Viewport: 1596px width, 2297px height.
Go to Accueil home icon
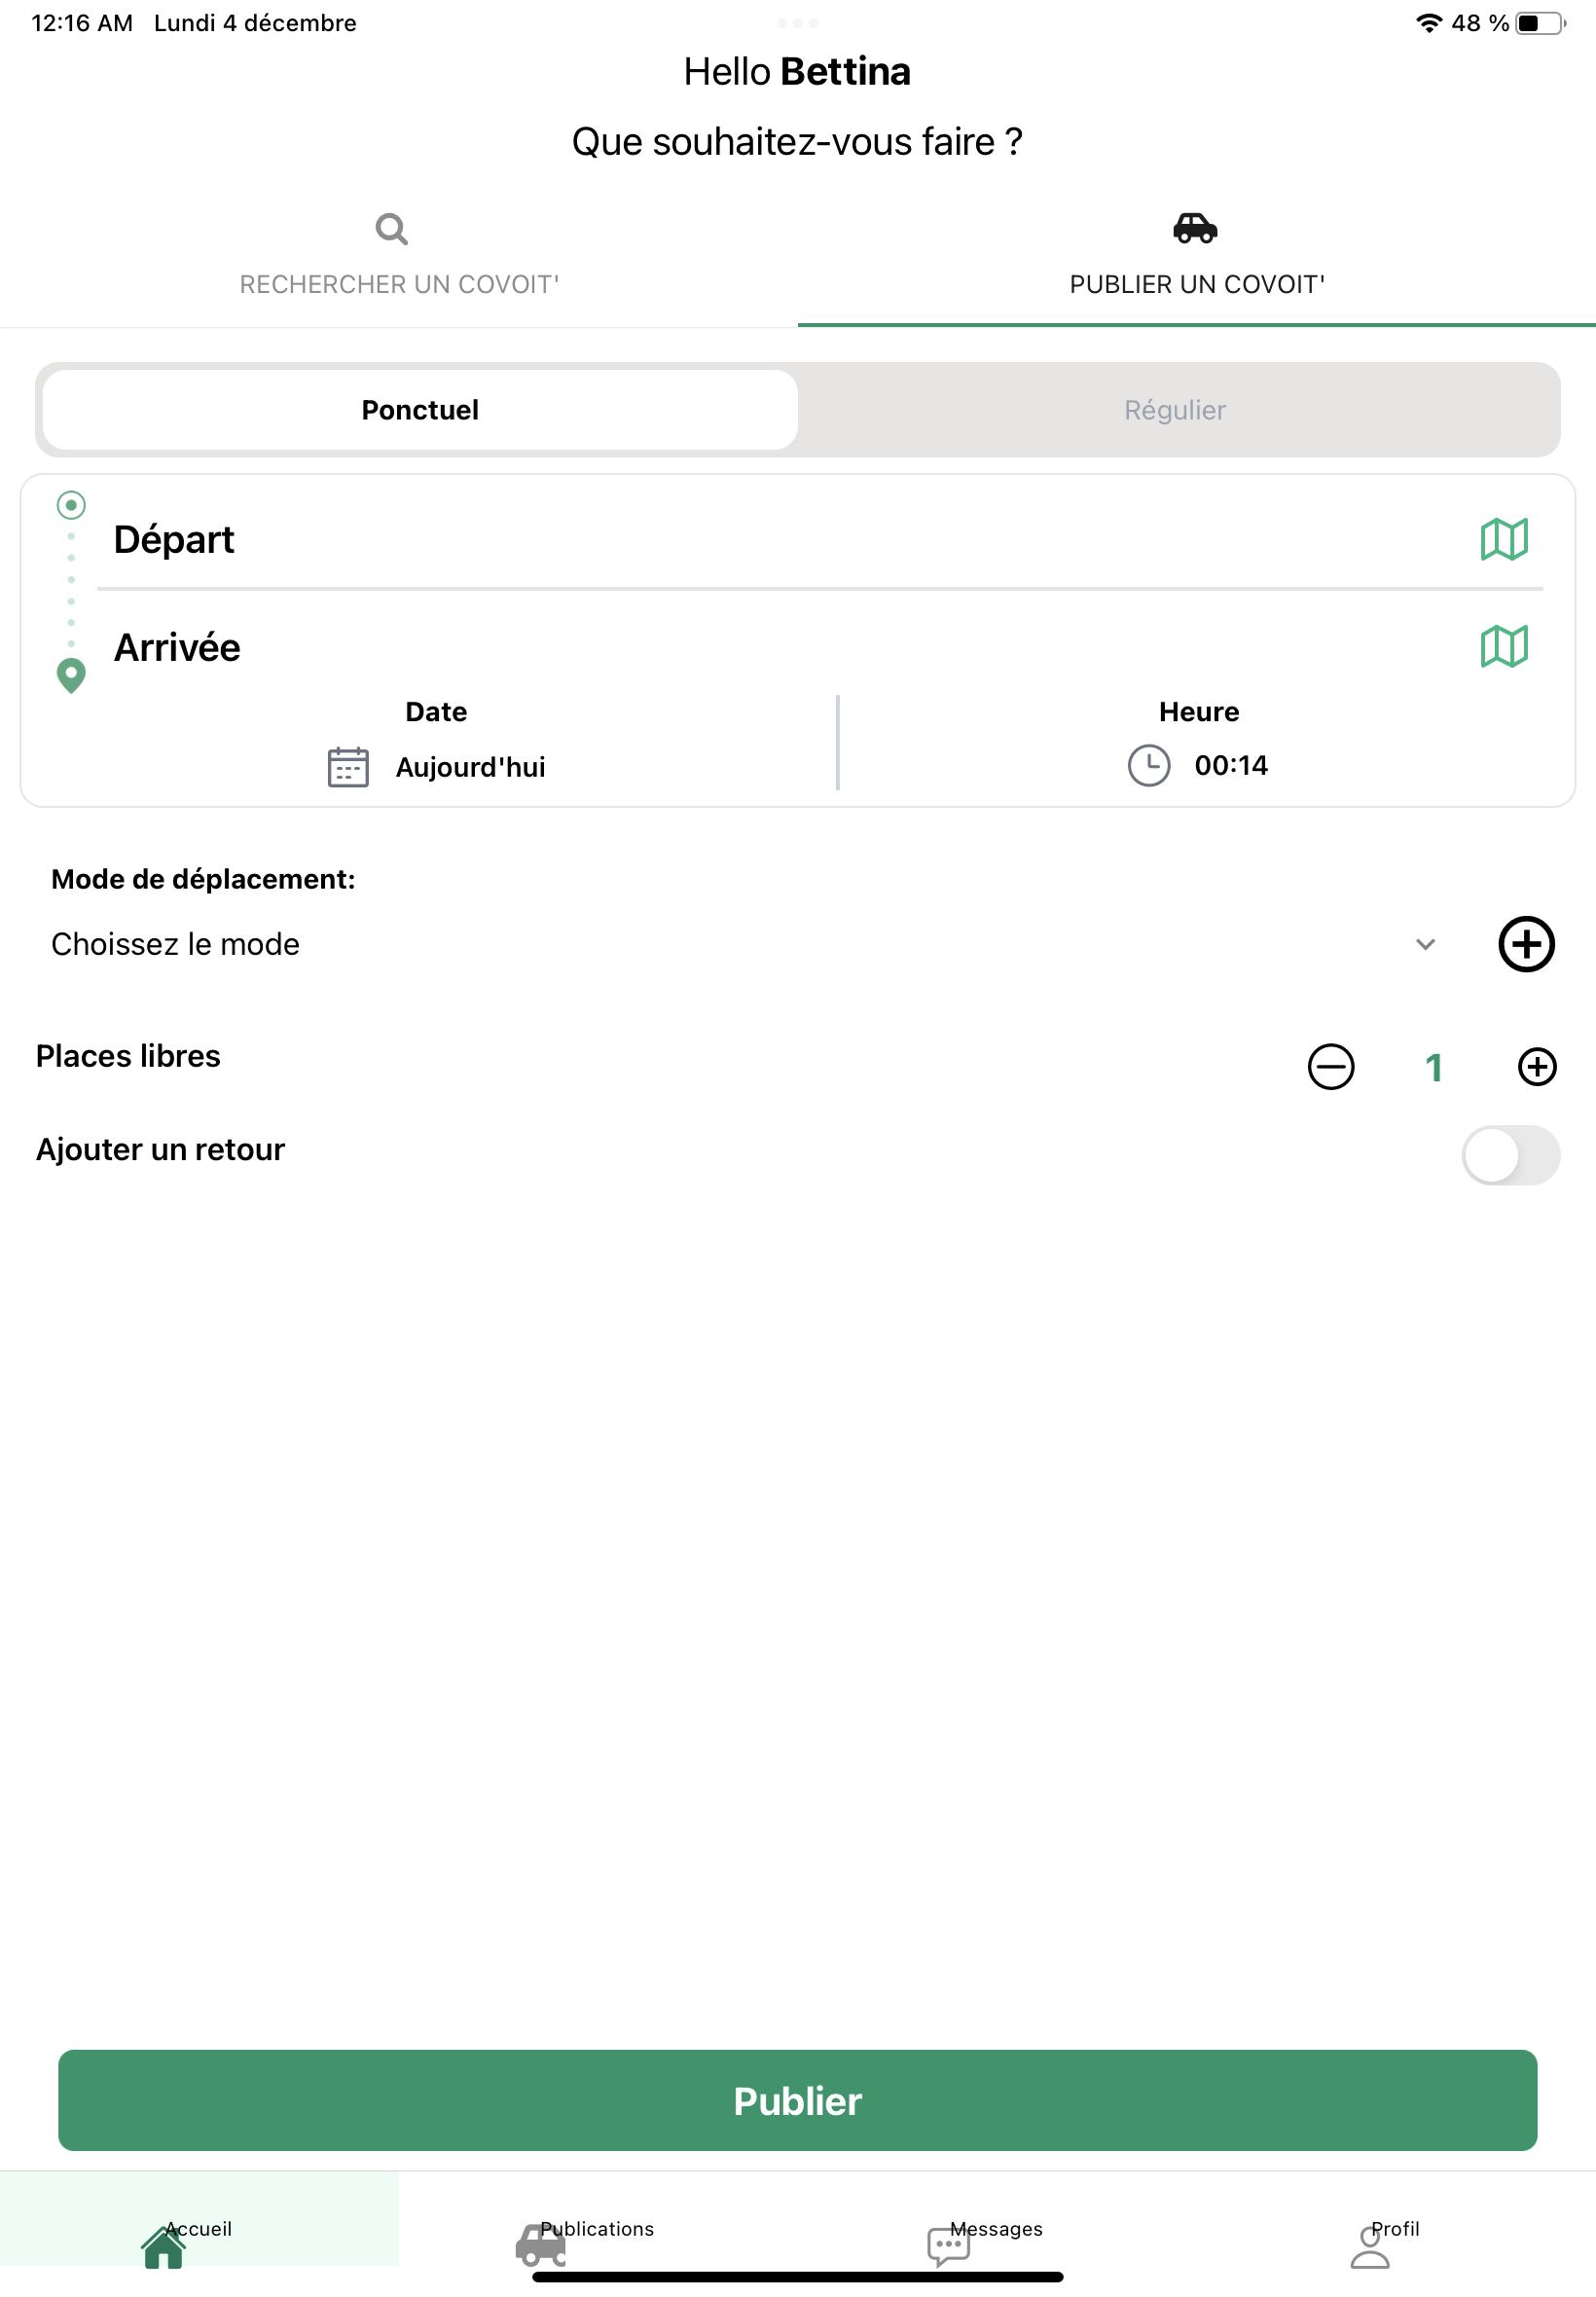163,2247
